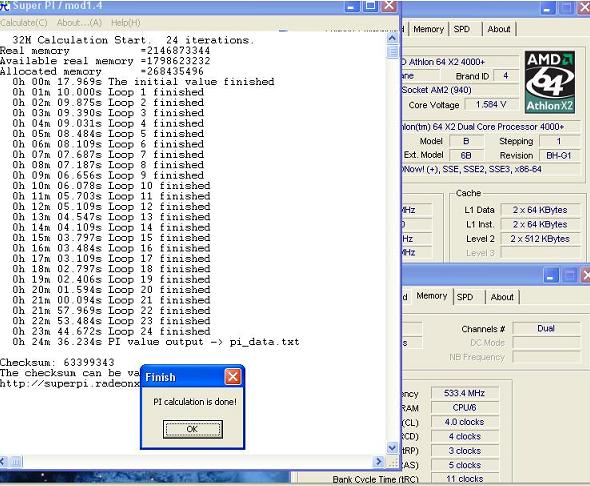
Task: Click the RCD value 4 clocks
Action: [464, 436]
